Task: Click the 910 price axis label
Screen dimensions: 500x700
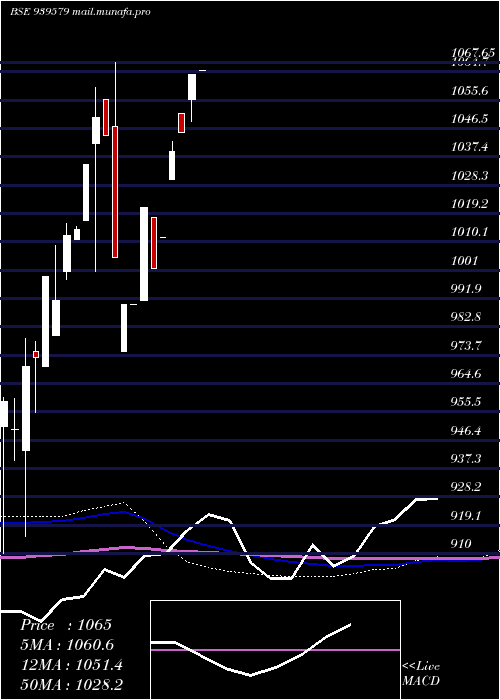Action: coord(461,544)
